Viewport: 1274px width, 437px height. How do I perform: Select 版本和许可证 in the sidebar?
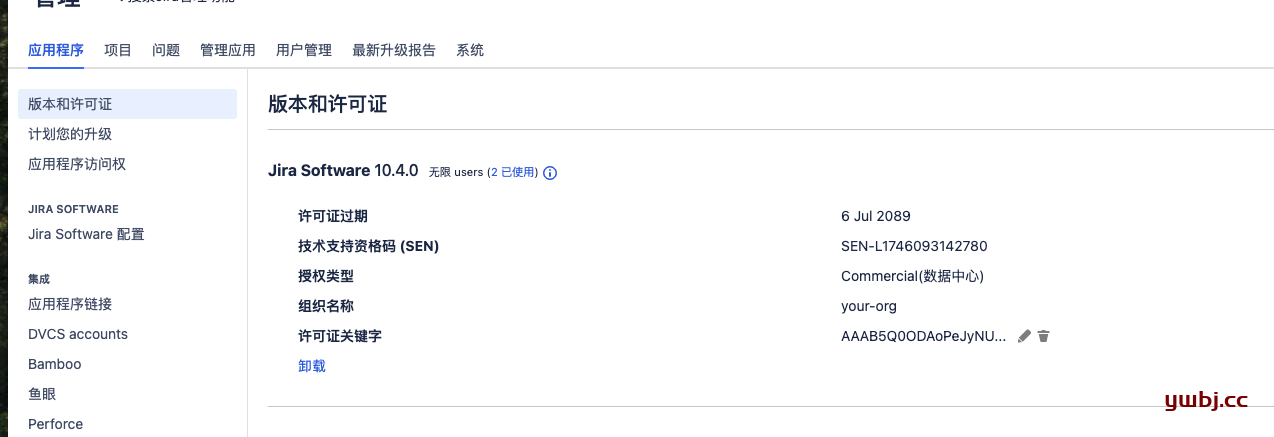(127, 104)
